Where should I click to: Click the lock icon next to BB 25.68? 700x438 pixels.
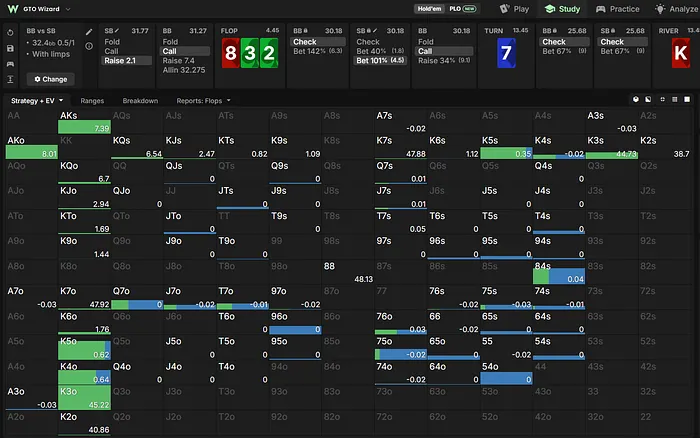click(554, 31)
